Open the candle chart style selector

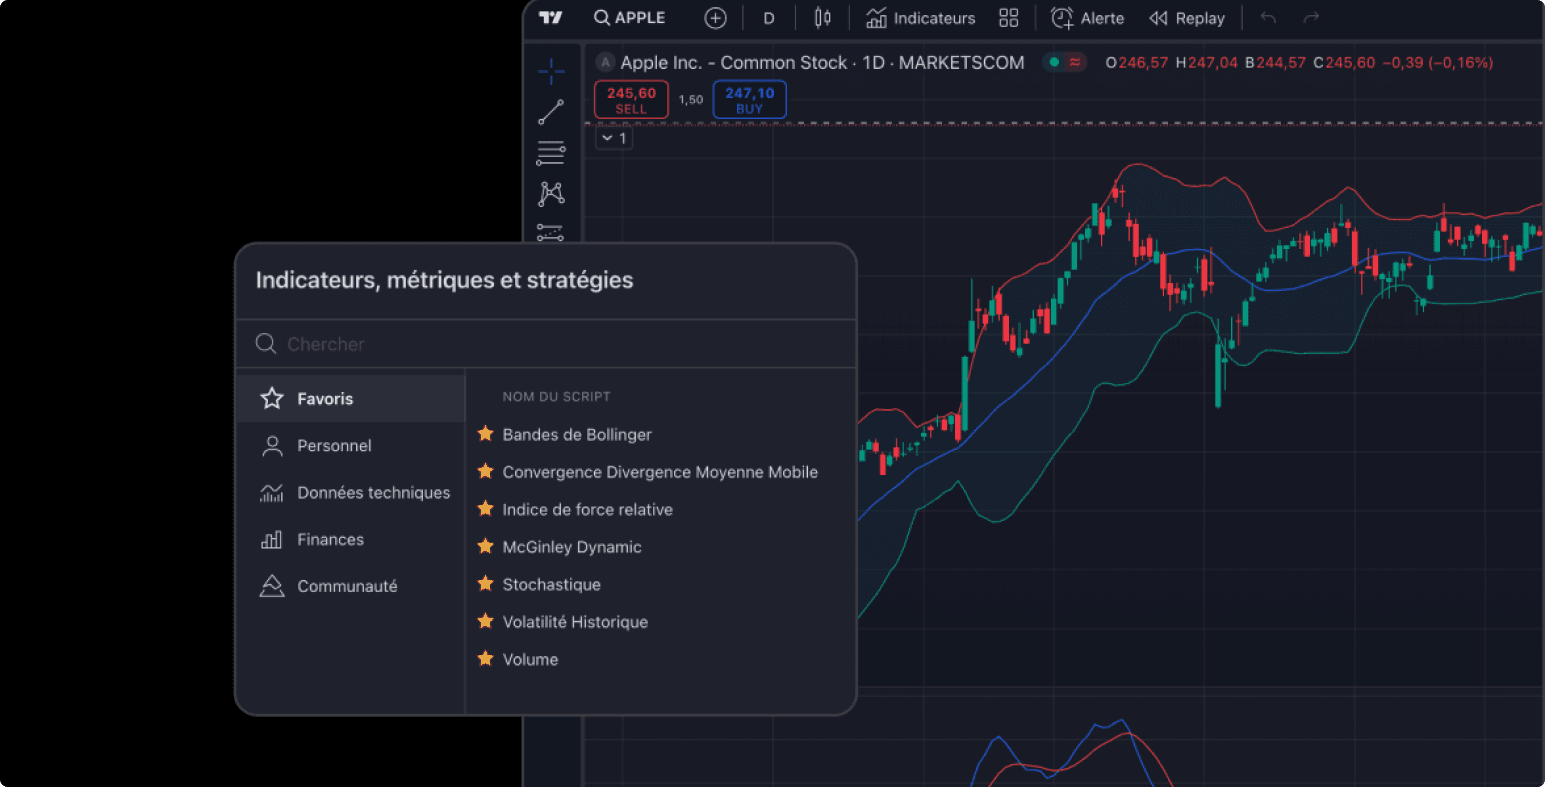(x=822, y=17)
